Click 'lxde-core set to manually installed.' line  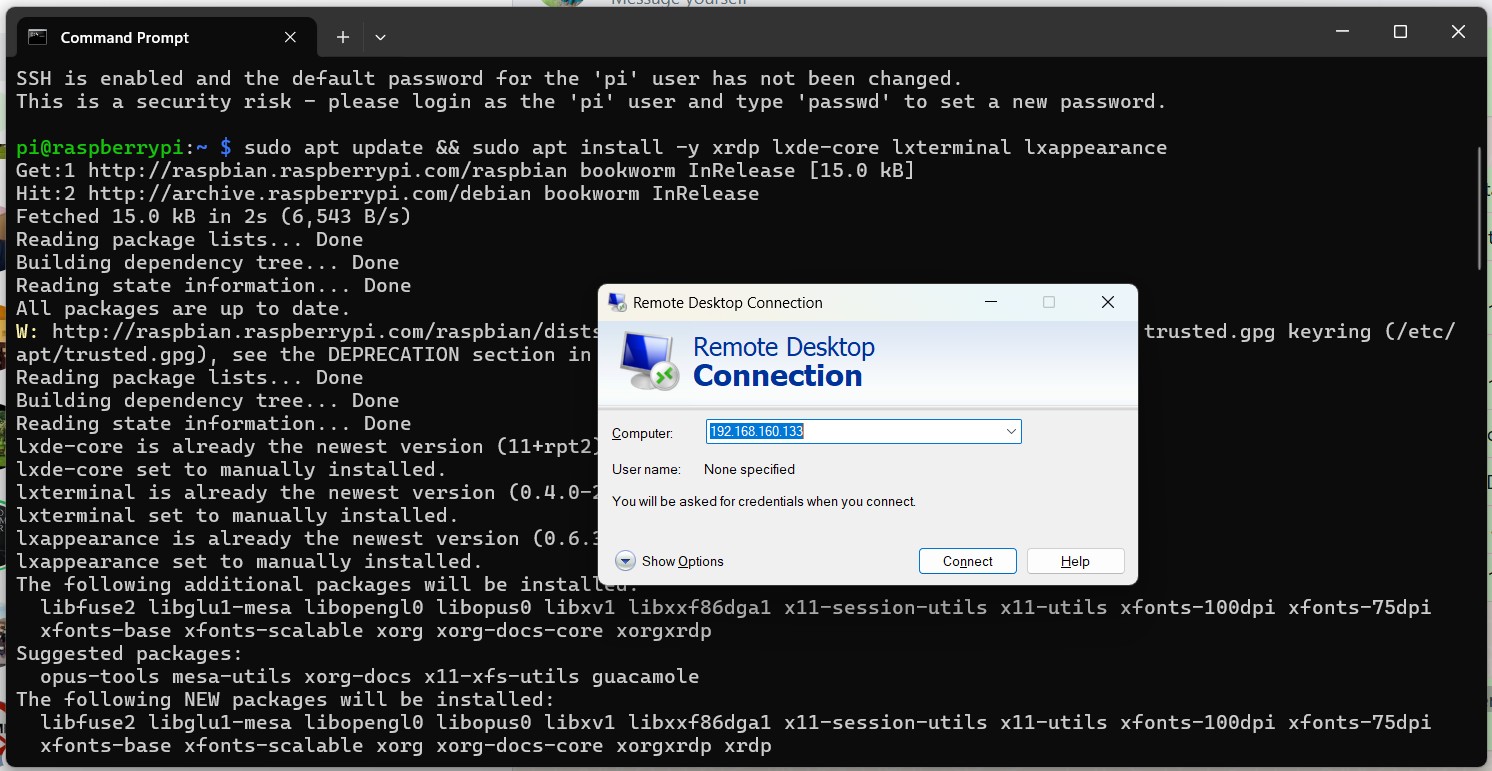pyautogui.click(x=231, y=469)
